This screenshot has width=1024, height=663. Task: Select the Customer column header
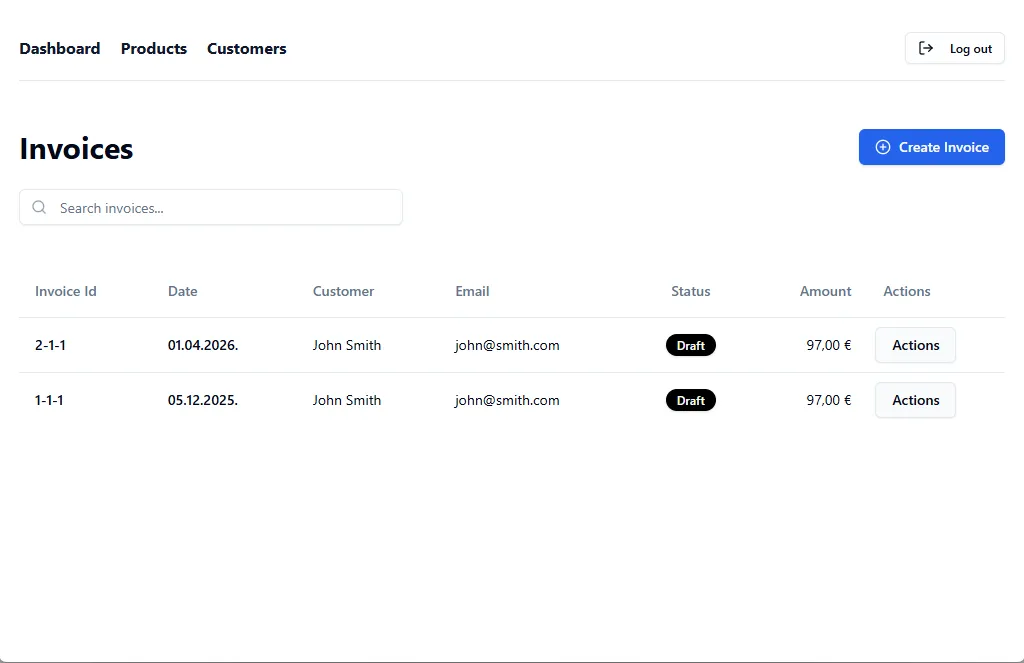click(343, 291)
